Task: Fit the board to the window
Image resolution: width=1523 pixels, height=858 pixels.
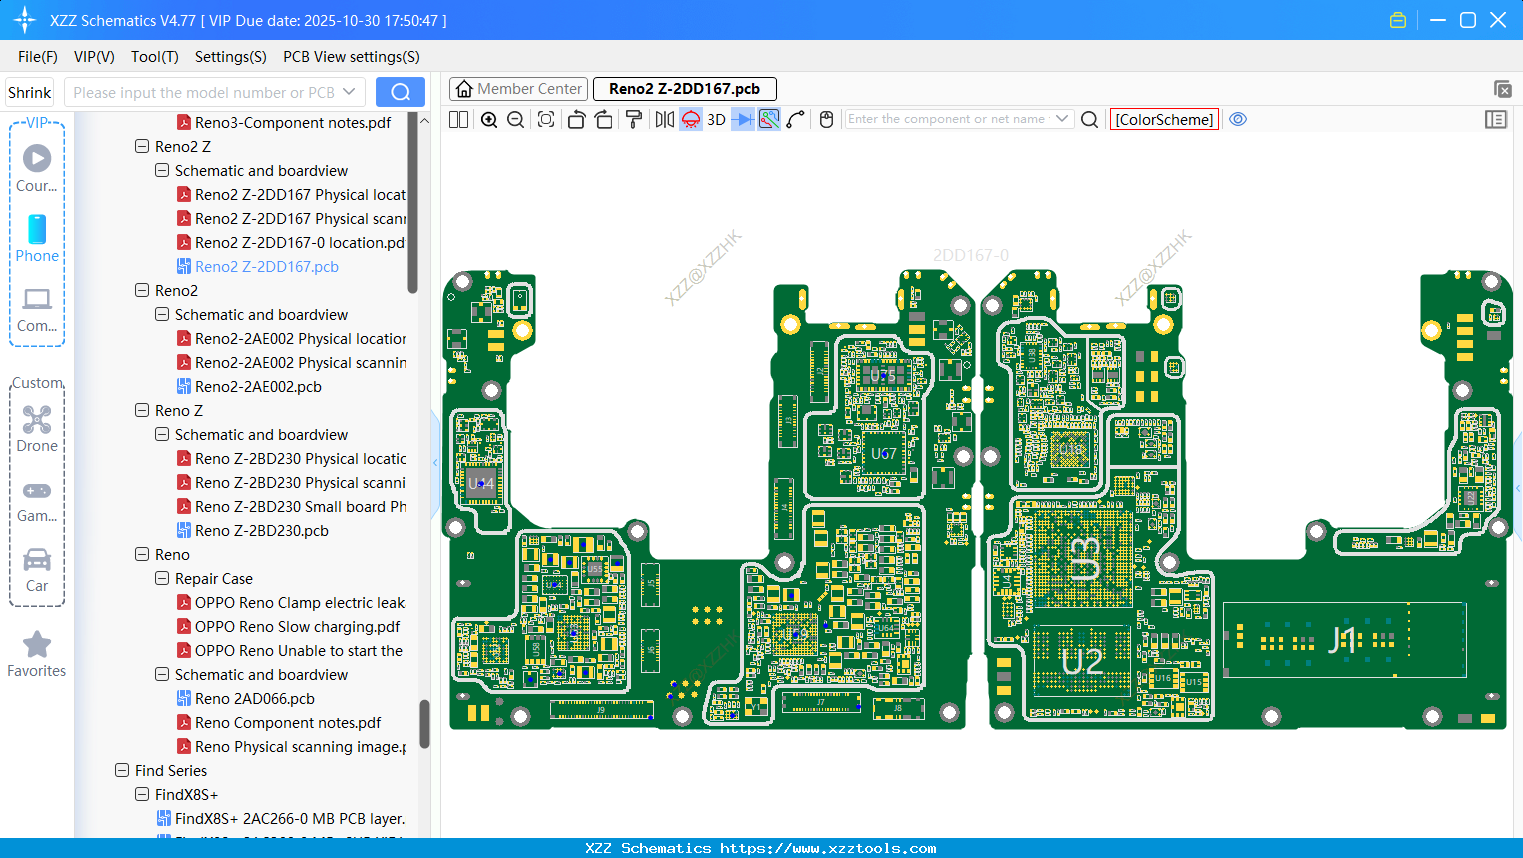Action: click(x=546, y=119)
